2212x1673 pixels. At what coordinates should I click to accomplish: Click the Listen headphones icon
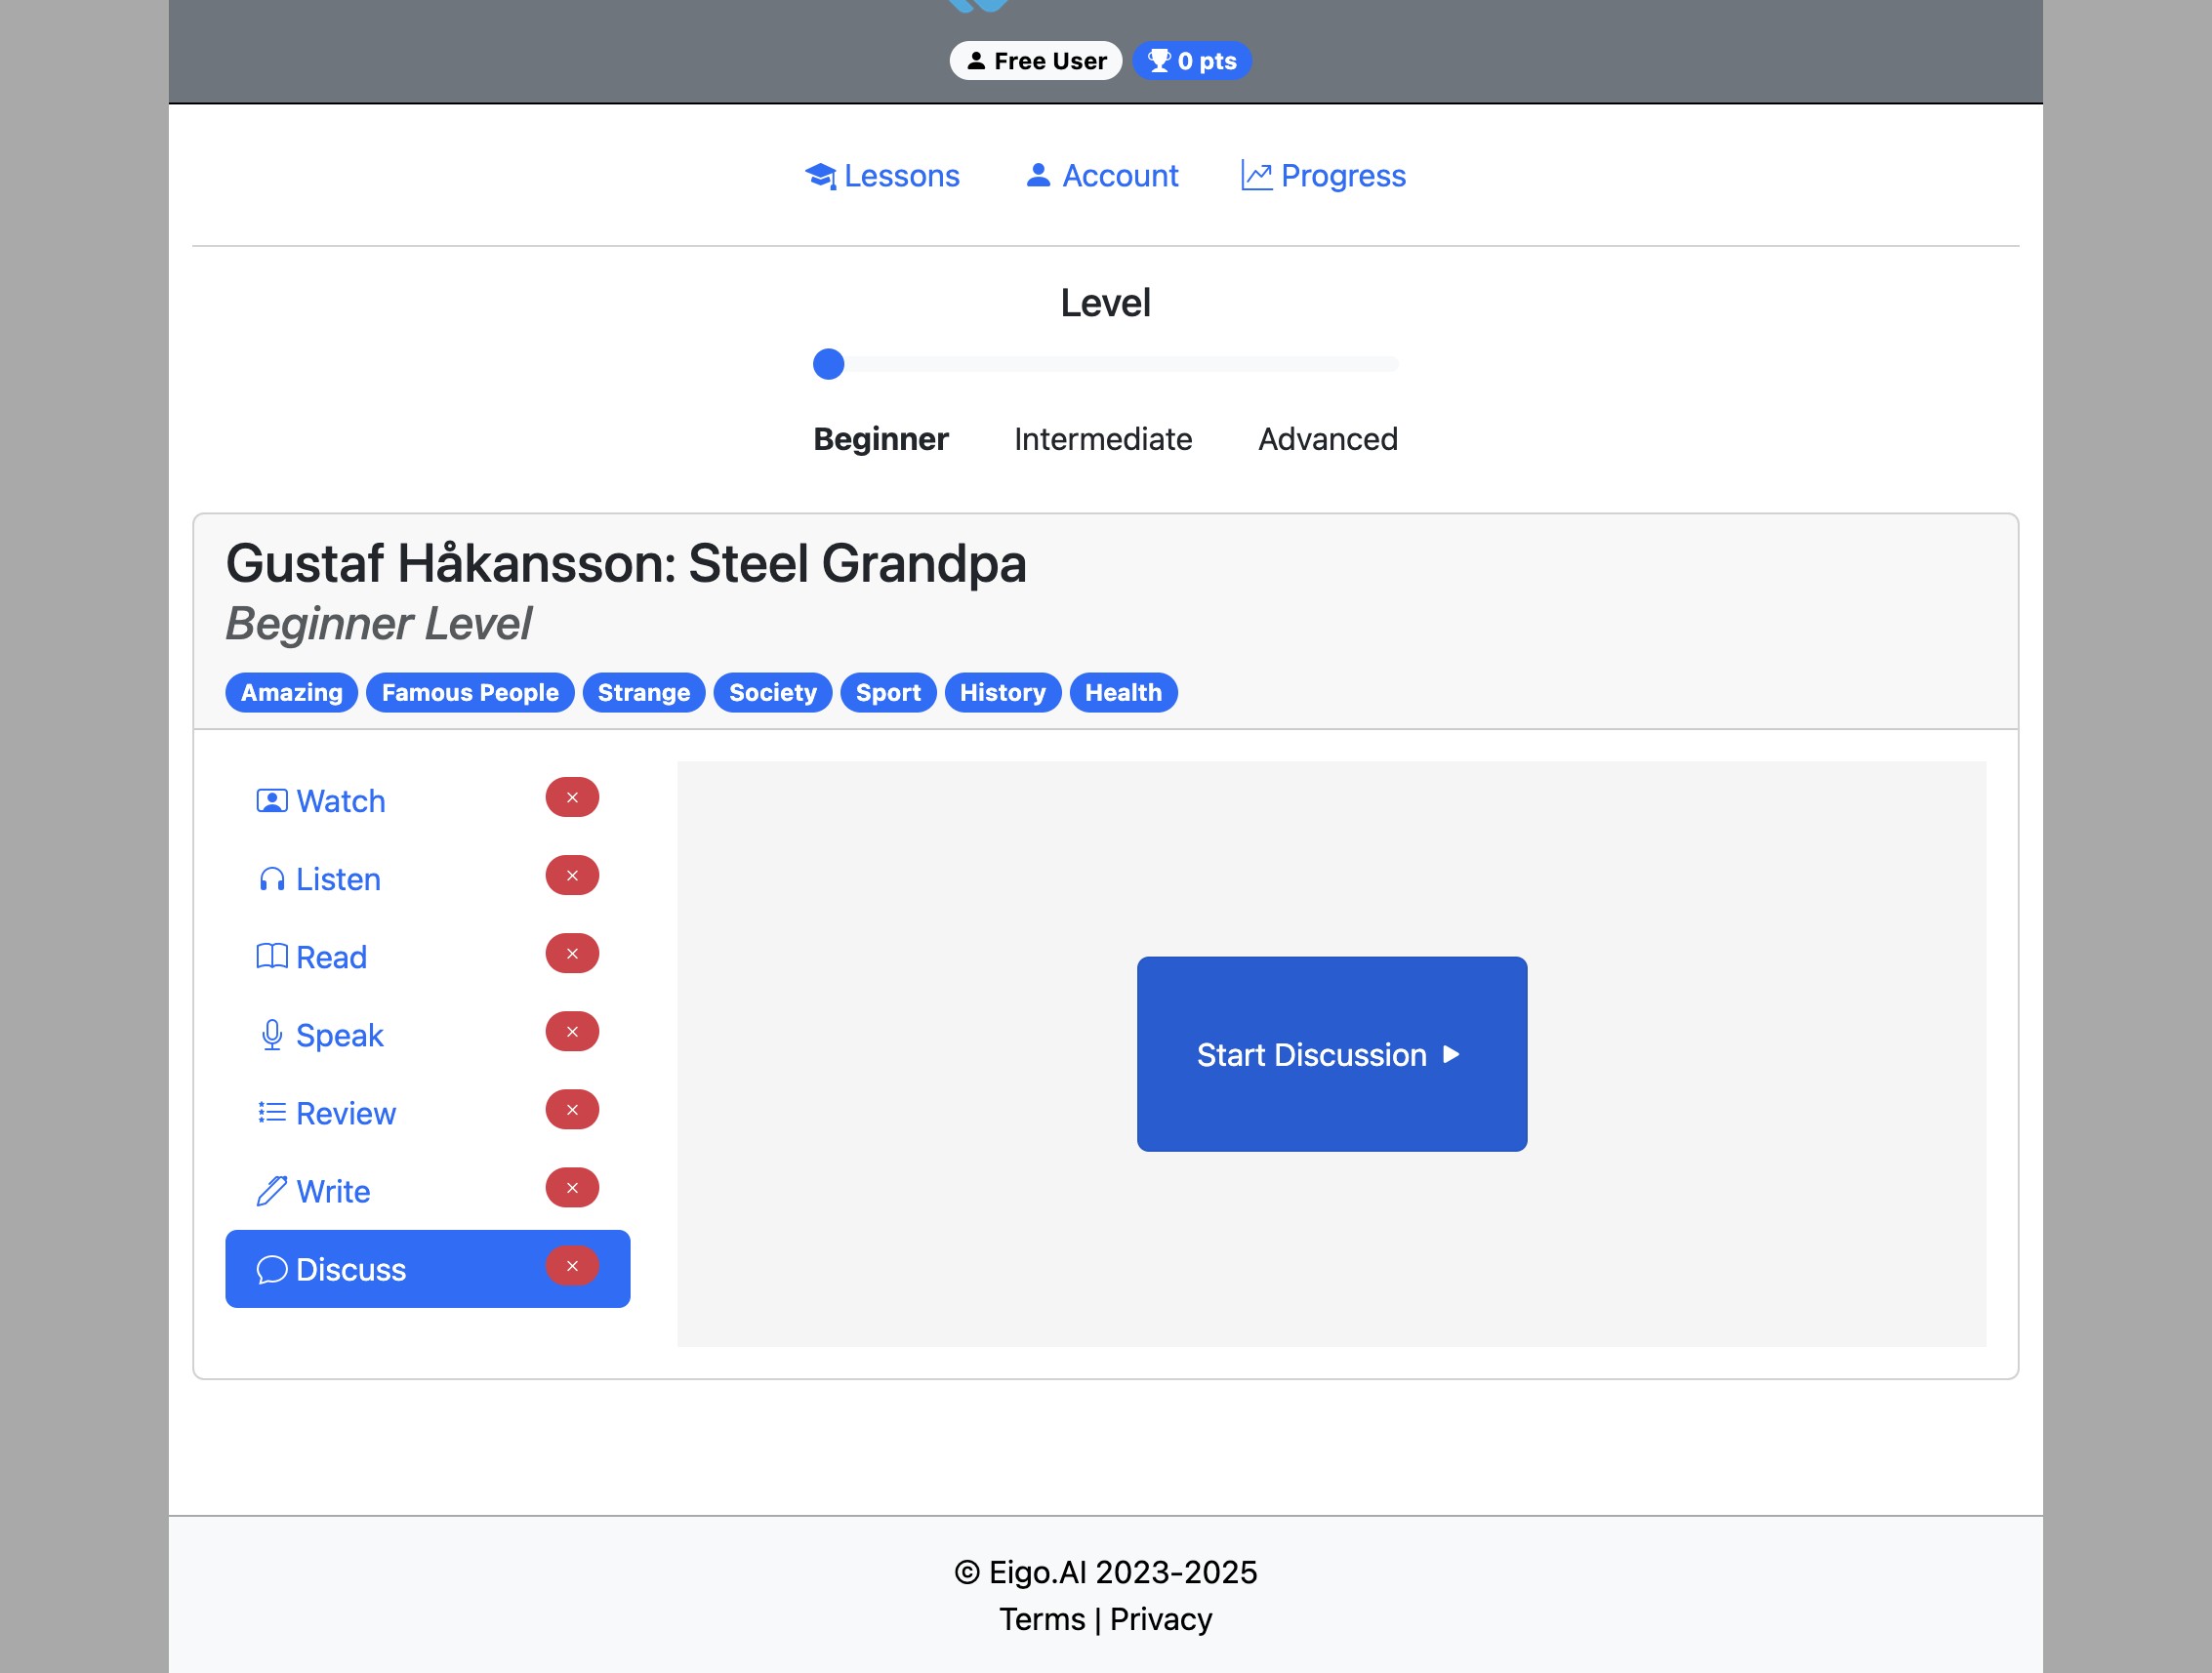(x=272, y=879)
